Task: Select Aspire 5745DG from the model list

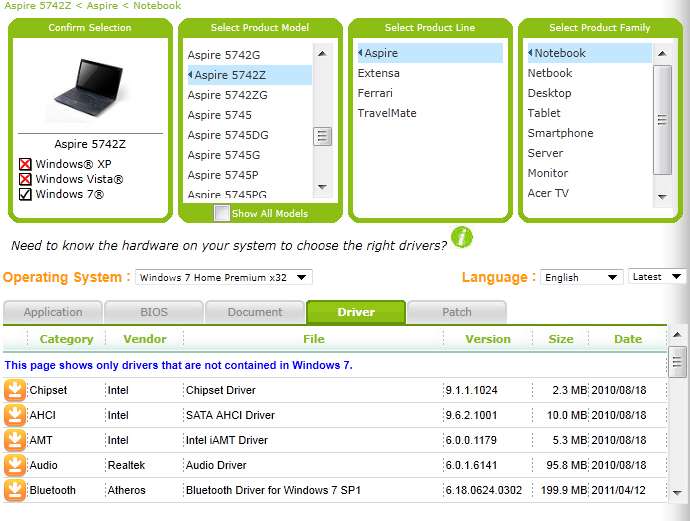Action: coord(228,135)
